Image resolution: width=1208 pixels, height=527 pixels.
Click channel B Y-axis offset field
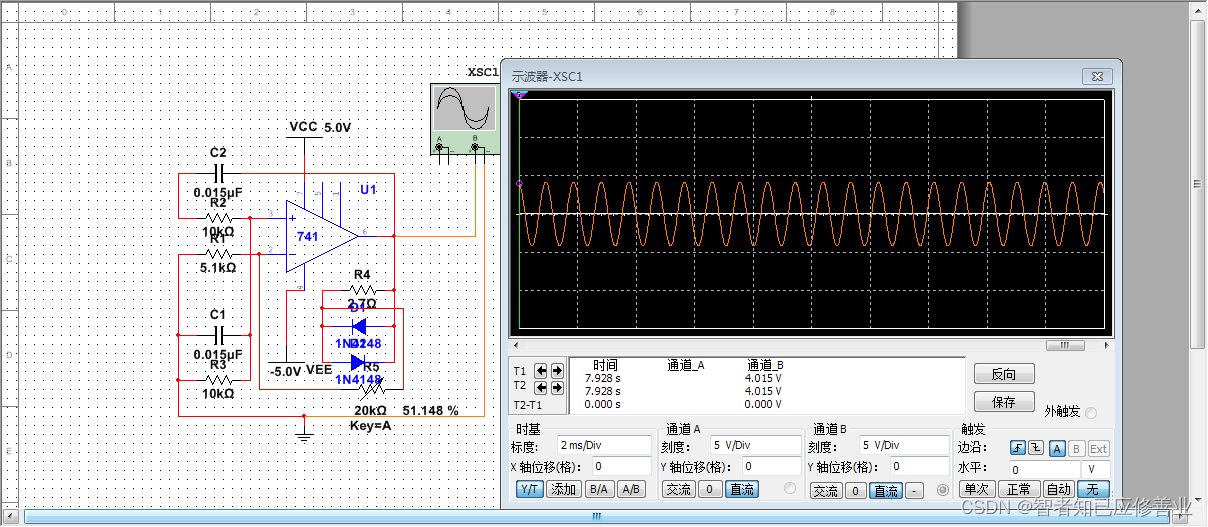click(920, 466)
